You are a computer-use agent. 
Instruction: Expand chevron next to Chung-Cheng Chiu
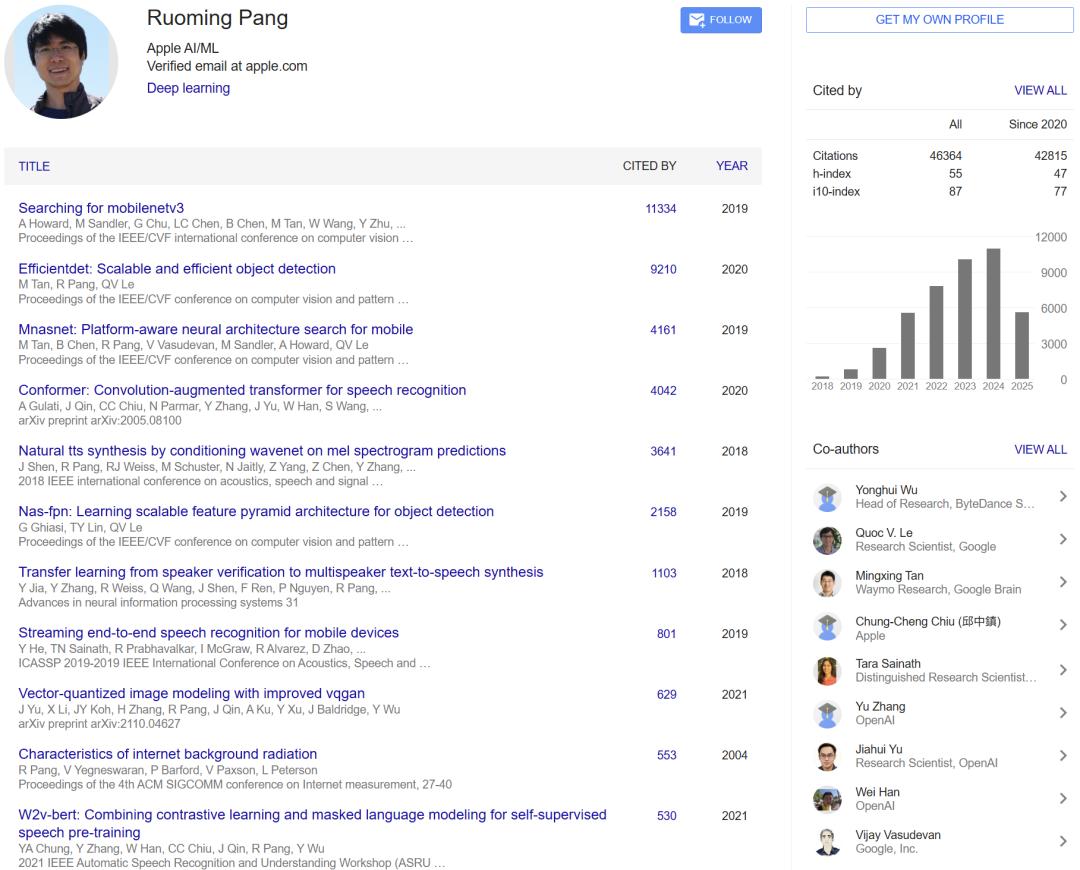coord(1062,626)
